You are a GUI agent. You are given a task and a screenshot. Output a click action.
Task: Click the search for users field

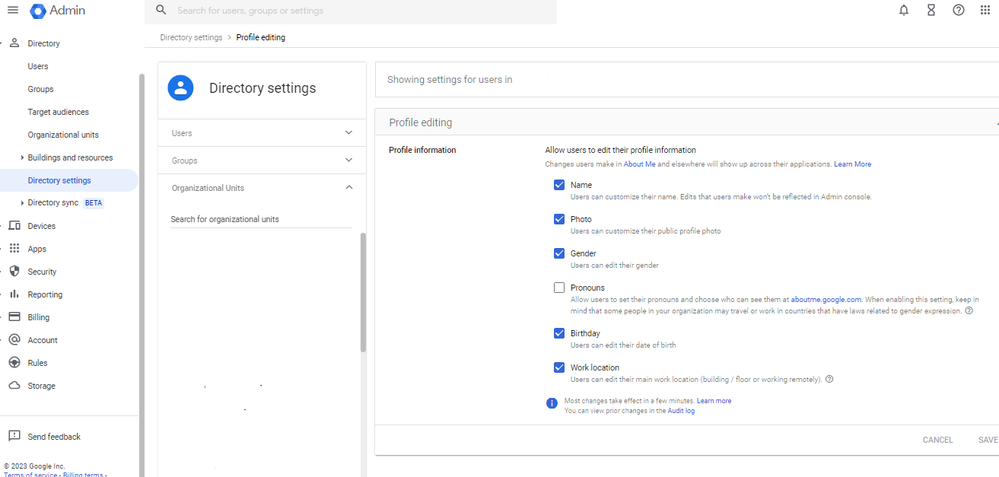[x=350, y=11]
